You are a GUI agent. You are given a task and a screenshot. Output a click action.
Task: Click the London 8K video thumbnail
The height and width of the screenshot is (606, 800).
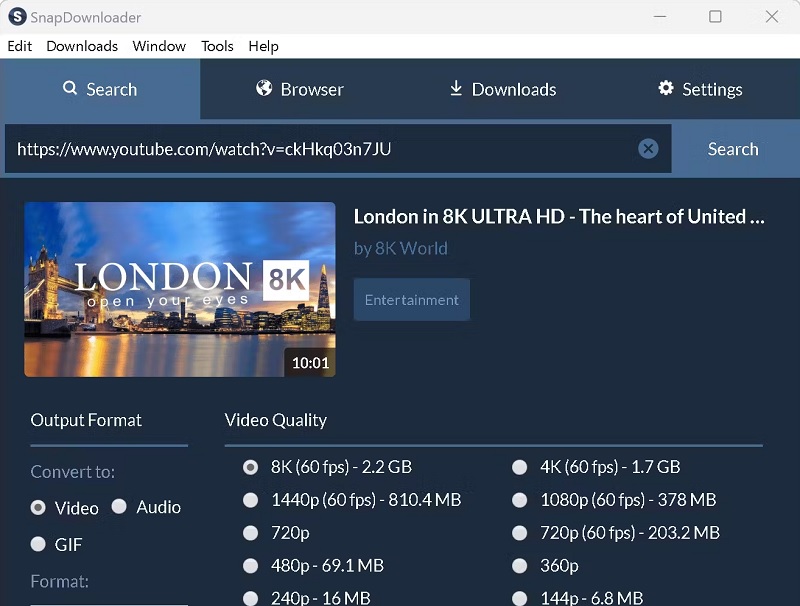pos(180,289)
